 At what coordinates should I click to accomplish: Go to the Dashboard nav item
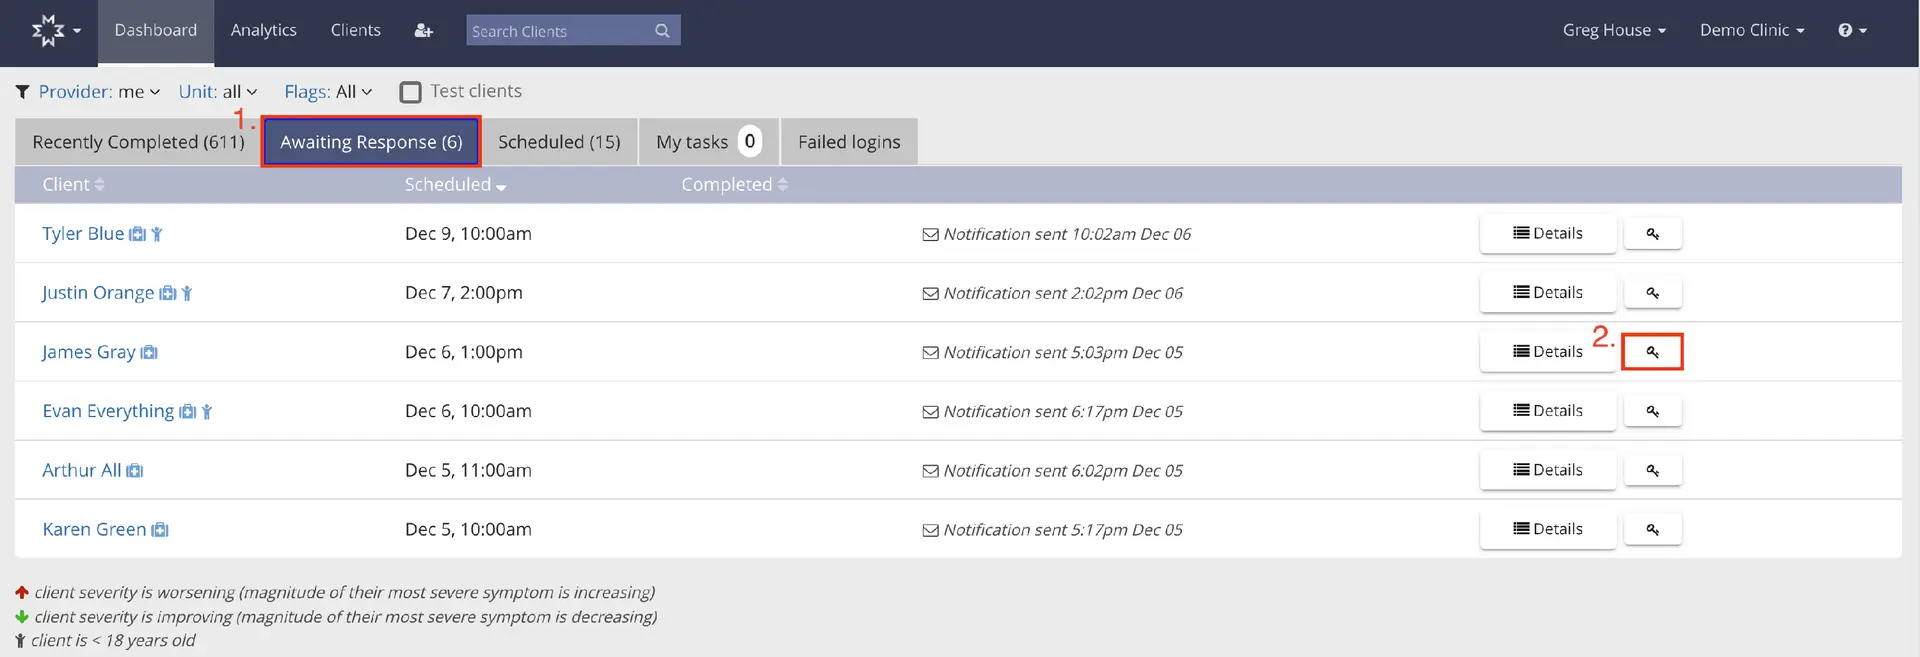pyautogui.click(x=156, y=31)
